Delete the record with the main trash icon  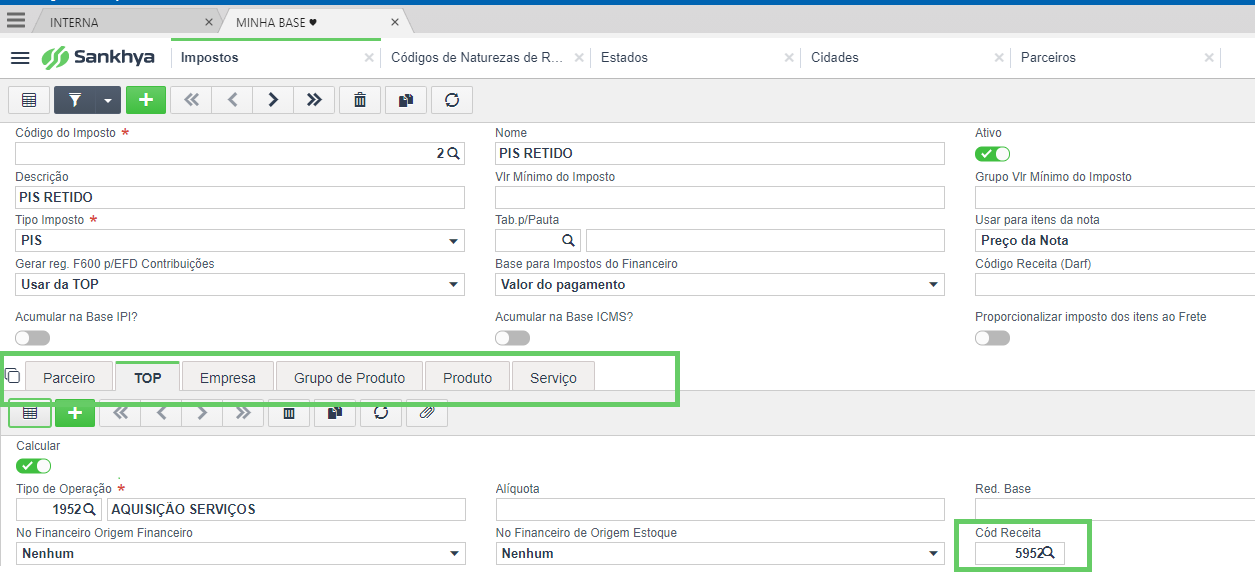point(360,100)
